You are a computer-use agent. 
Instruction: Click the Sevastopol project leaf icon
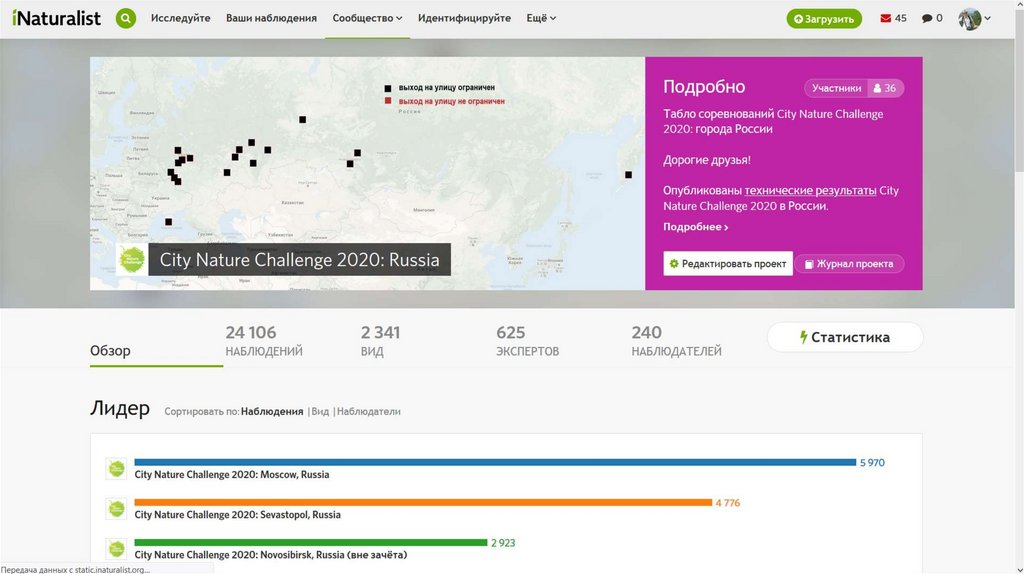click(x=116, y=508)
